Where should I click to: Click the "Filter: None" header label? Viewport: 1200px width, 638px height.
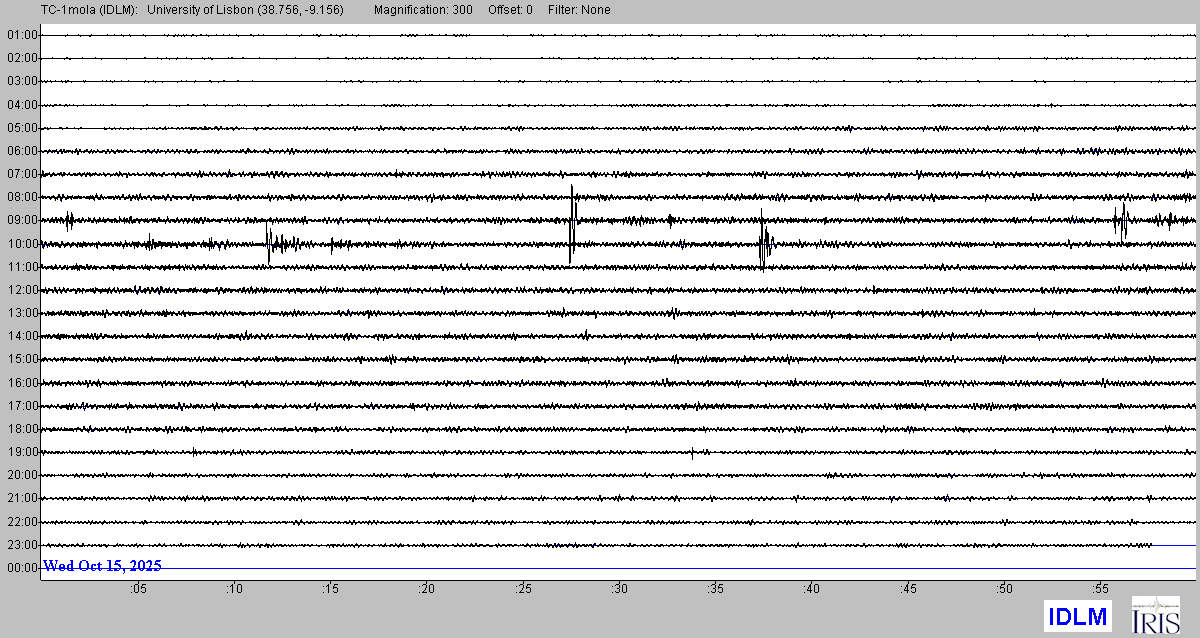click(579, 10)
